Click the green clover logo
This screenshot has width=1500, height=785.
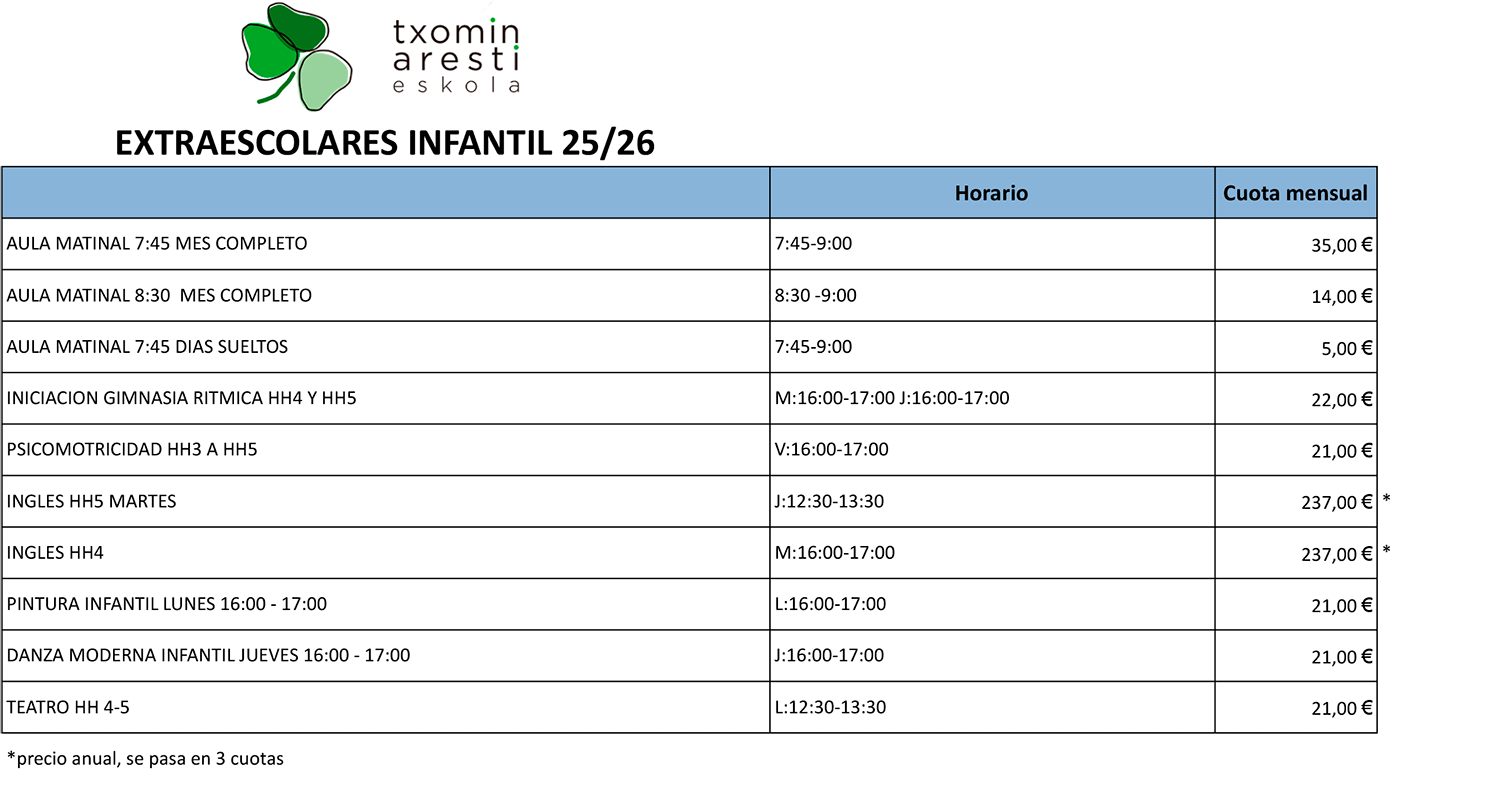coord(296,54)
